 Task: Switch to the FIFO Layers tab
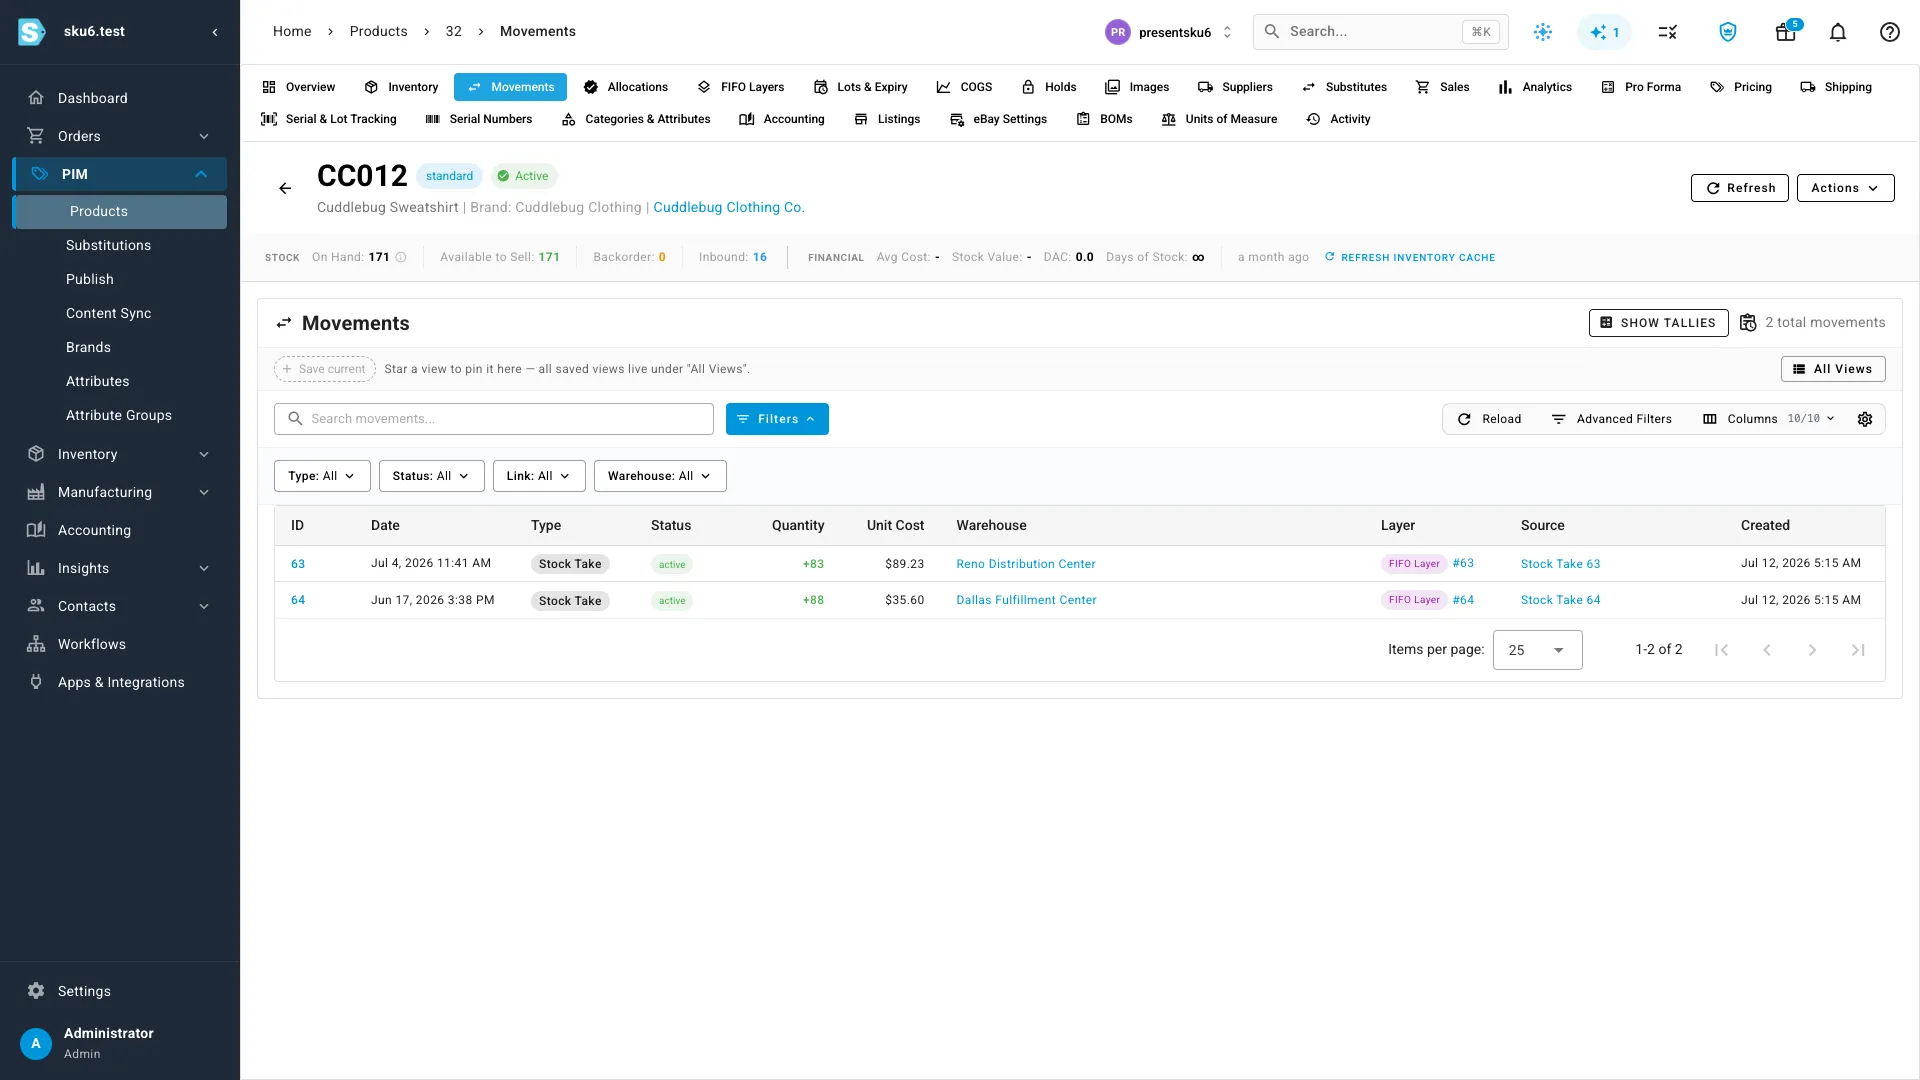(741, 87)
